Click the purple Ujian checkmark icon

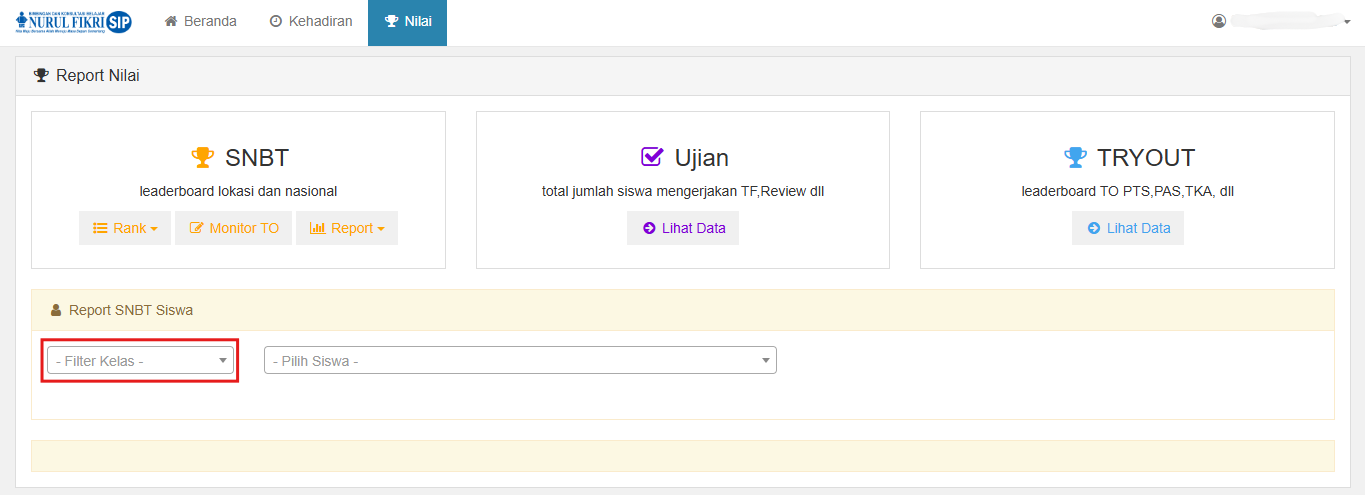[x=652, y=157]
